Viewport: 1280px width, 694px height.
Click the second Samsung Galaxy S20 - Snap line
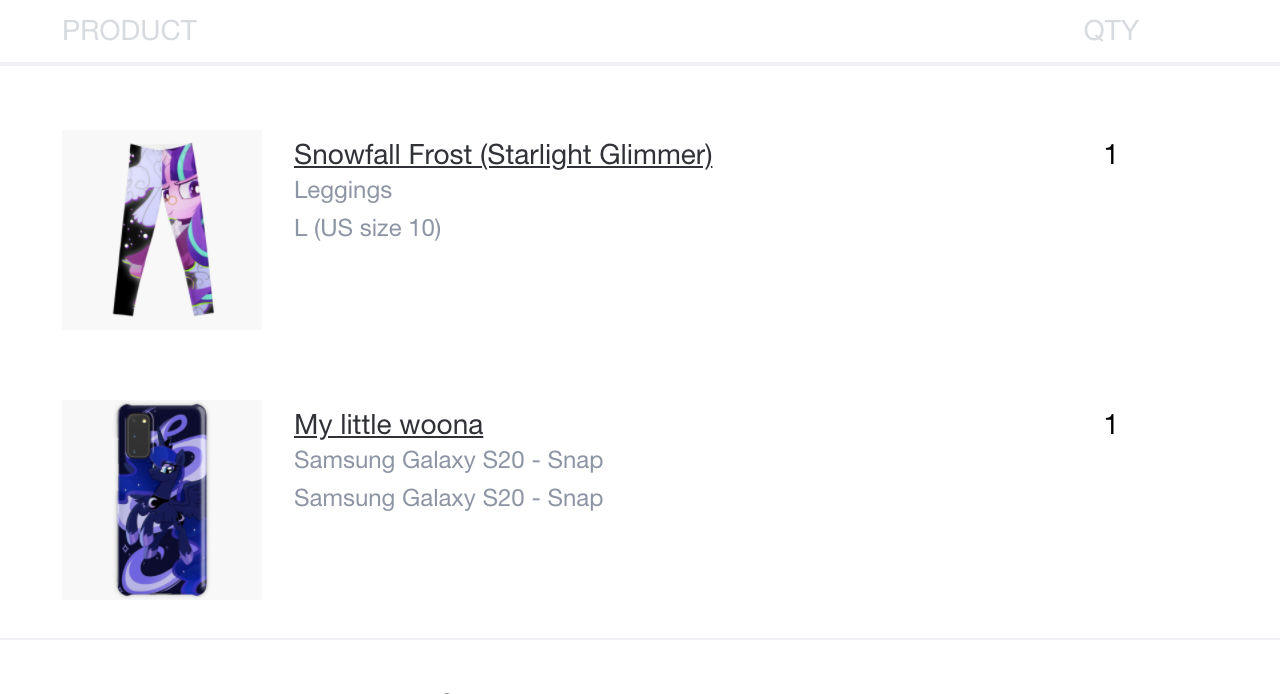coord(448,498)
